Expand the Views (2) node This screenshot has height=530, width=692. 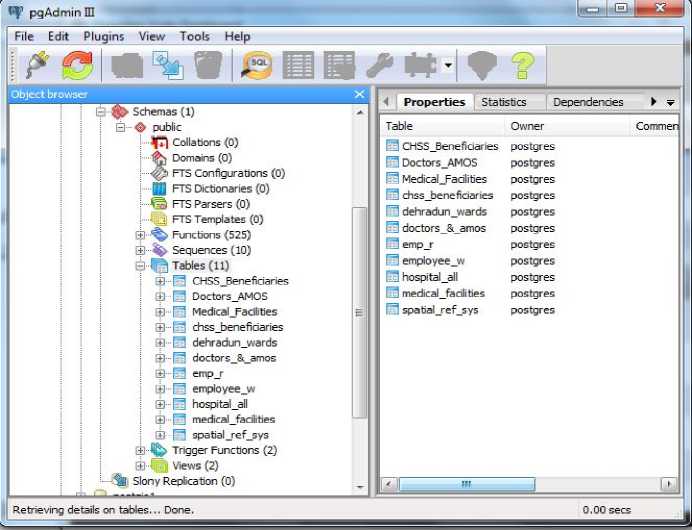coord(140,466)
